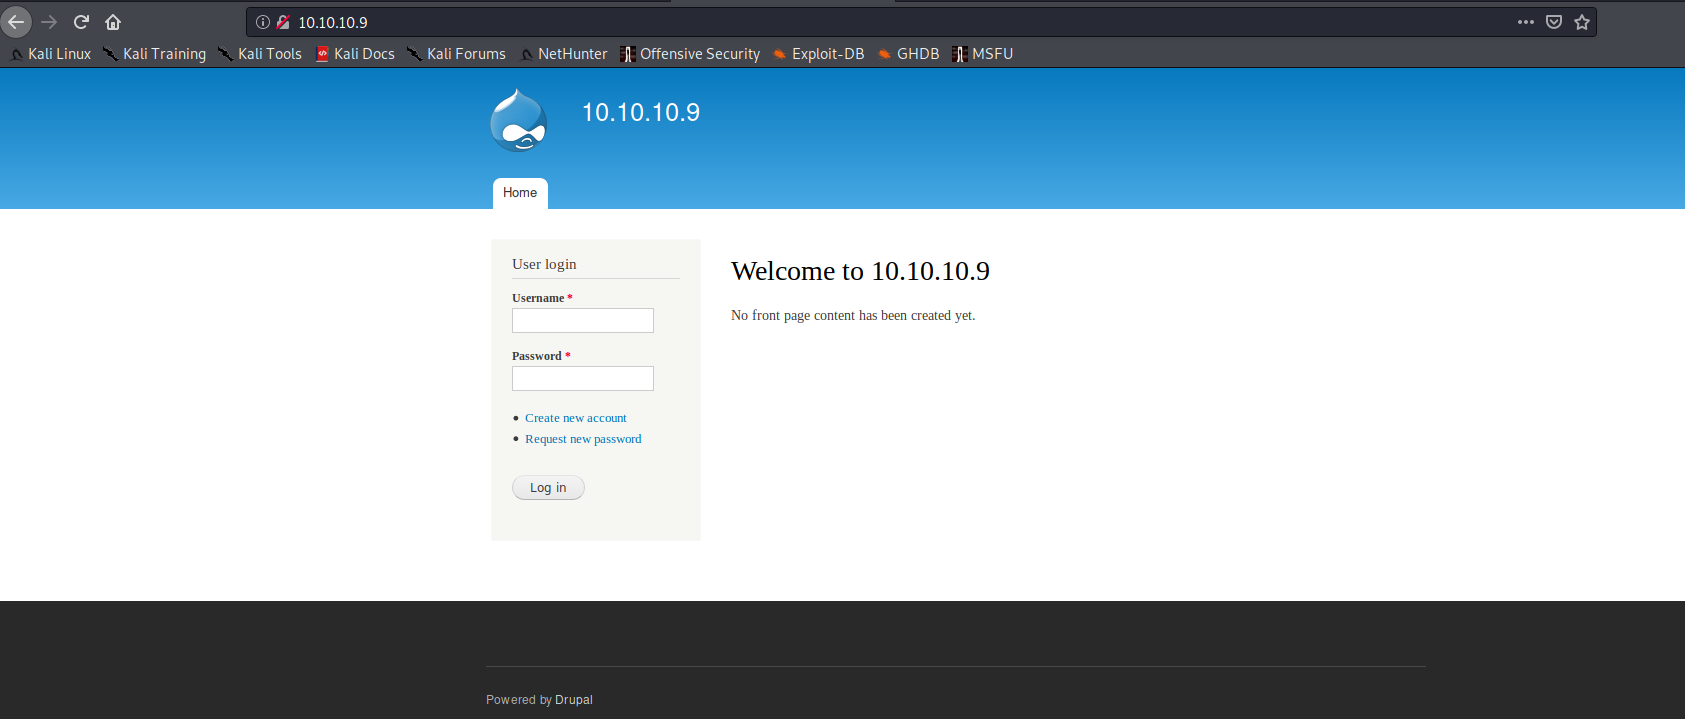The width and height of the screenshot is (1685, 719).
Task: Click into the Username field
Action: [582, 320]
